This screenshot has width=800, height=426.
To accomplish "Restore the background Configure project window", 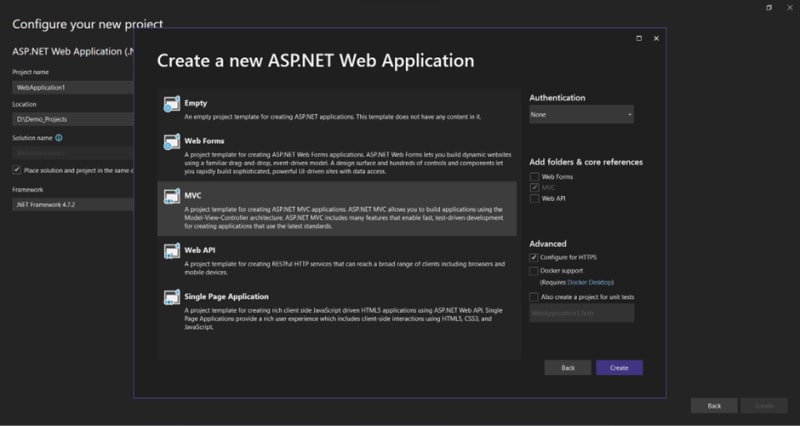I will pyautogui.click(x=769, y=8).
